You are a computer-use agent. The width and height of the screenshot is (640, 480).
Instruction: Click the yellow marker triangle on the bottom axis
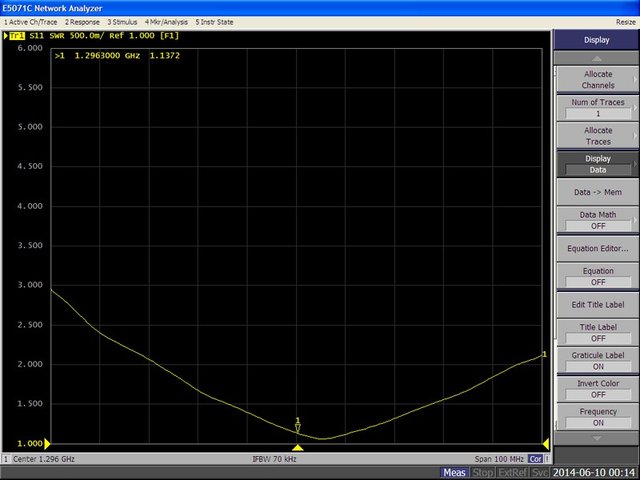click(297, 447)
